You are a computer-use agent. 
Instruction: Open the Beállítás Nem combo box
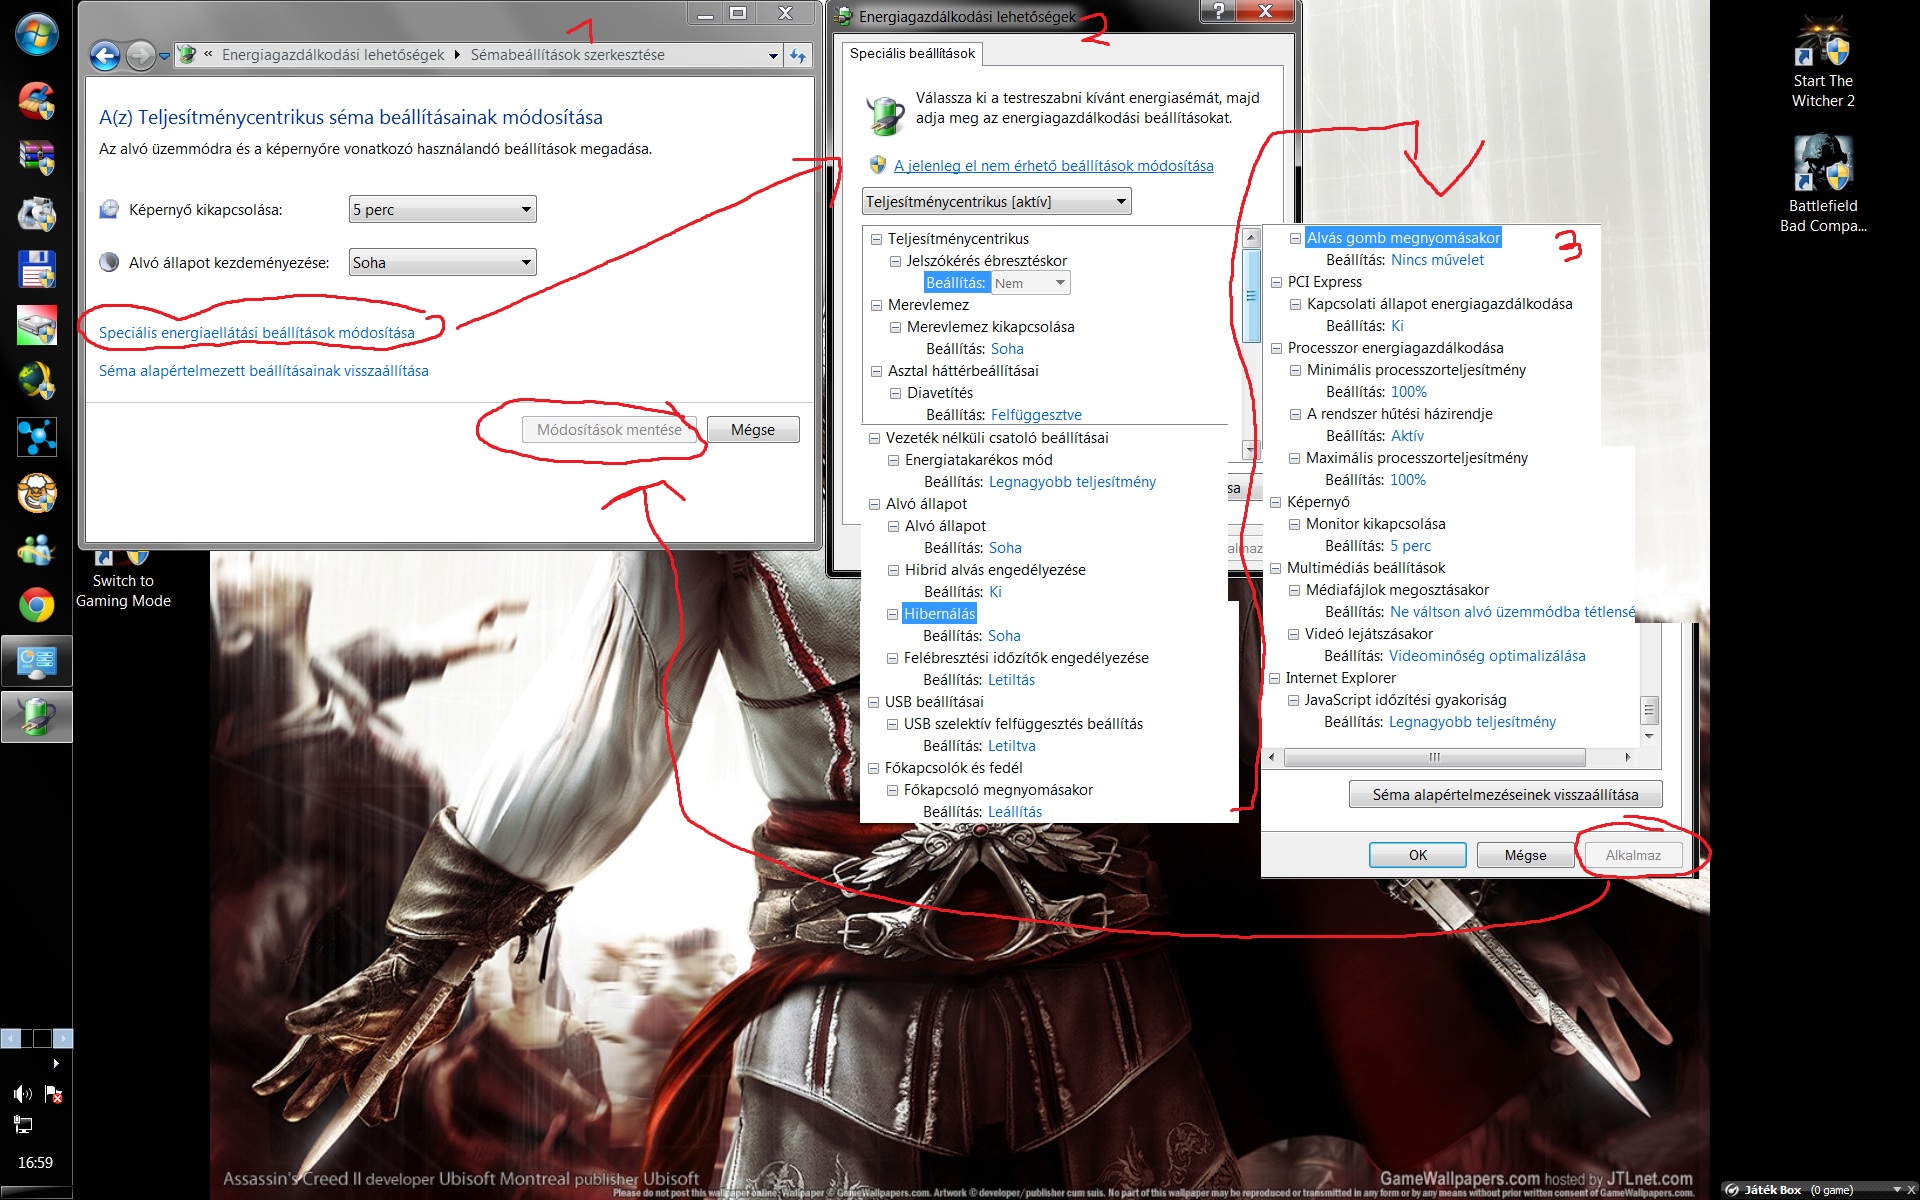(1031, 283)
